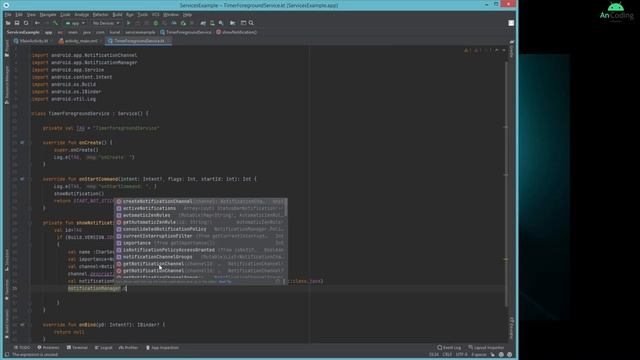Click ServicesExample in the breadcrumb bar

tap(23, 32)
